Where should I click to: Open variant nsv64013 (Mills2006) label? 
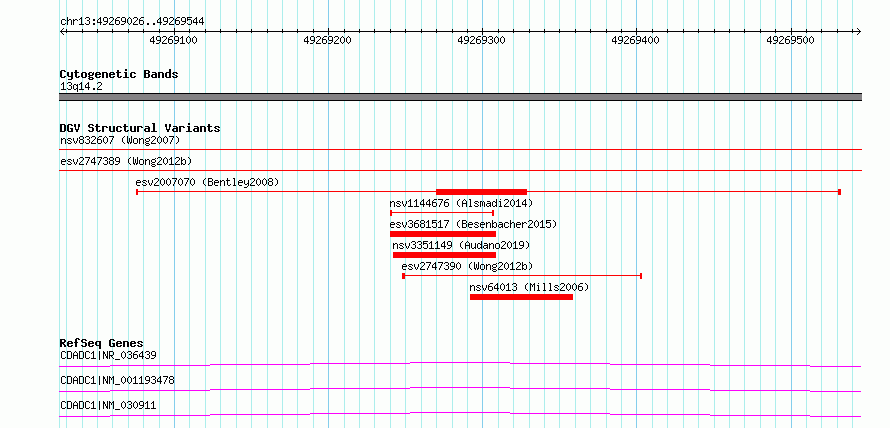pyautogui.click(x=530, y=287)
